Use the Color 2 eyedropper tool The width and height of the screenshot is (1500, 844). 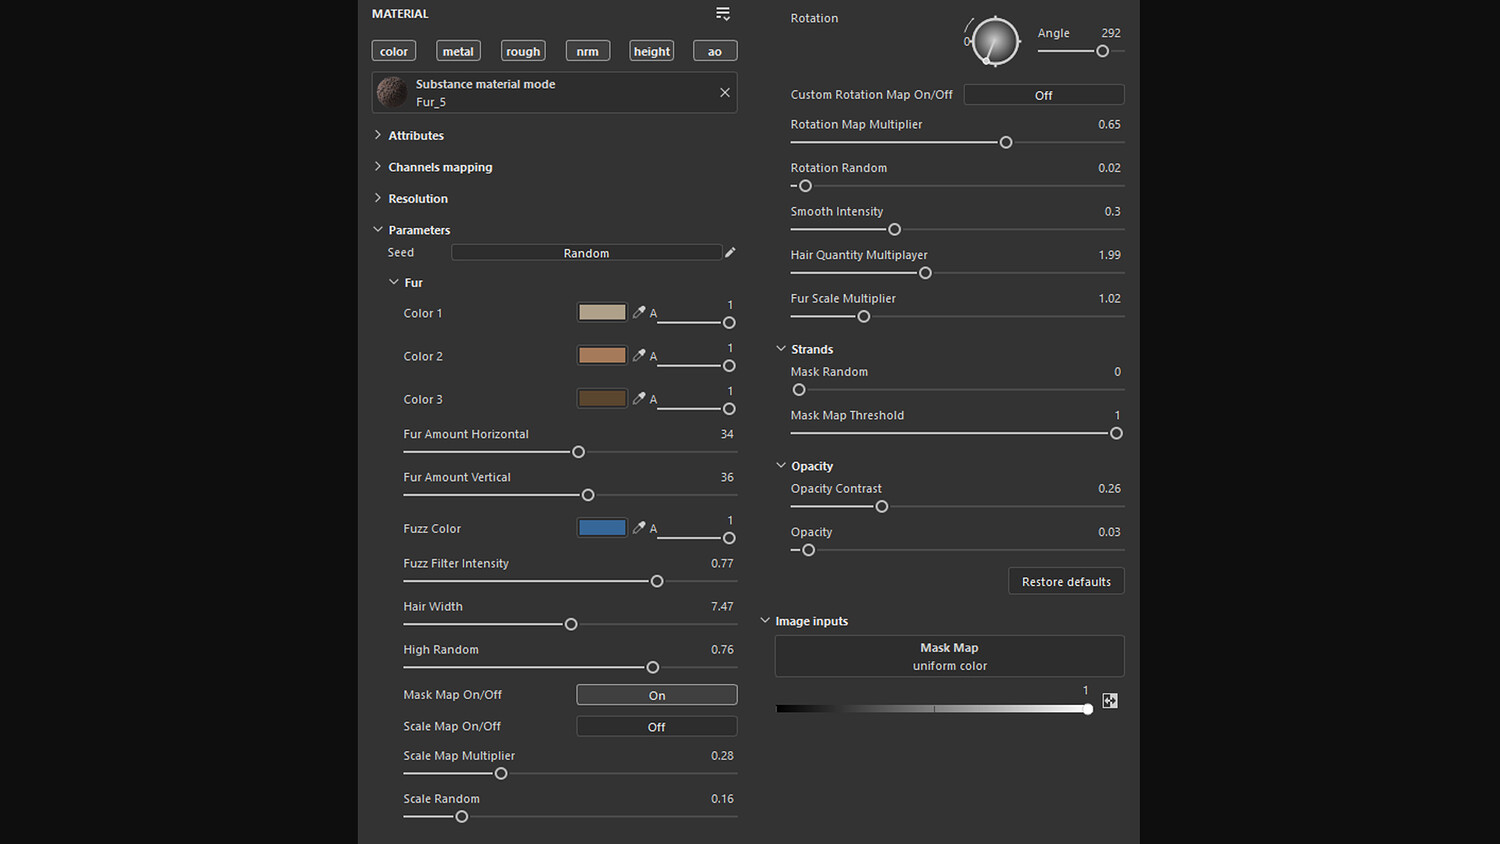pos(639,355)
